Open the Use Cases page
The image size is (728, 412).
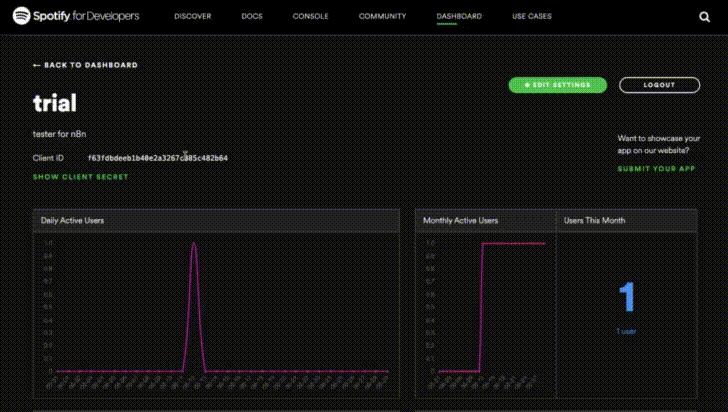click(532, 17)
